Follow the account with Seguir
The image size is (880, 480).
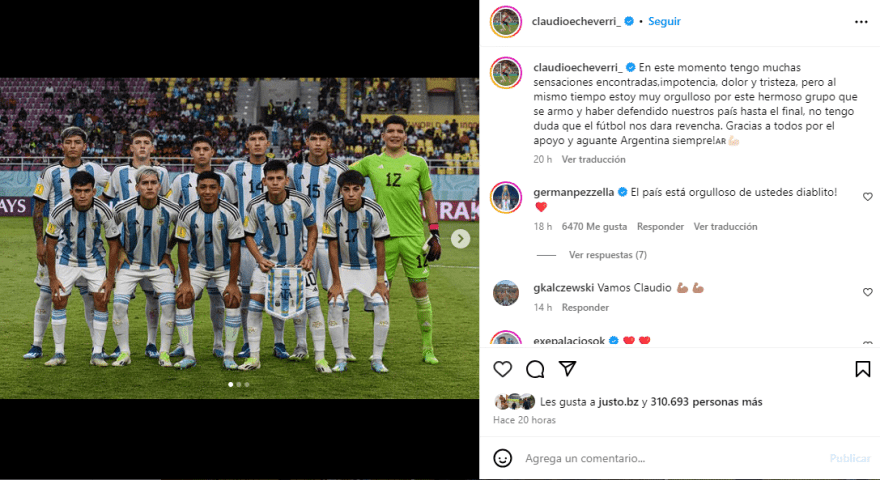coord(664,21)
